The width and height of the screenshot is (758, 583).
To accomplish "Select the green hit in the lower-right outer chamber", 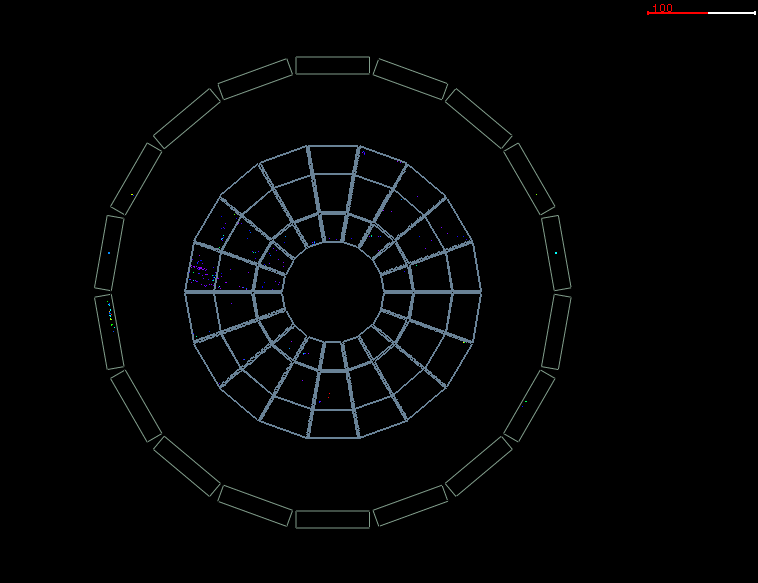I will pos(526,401).
